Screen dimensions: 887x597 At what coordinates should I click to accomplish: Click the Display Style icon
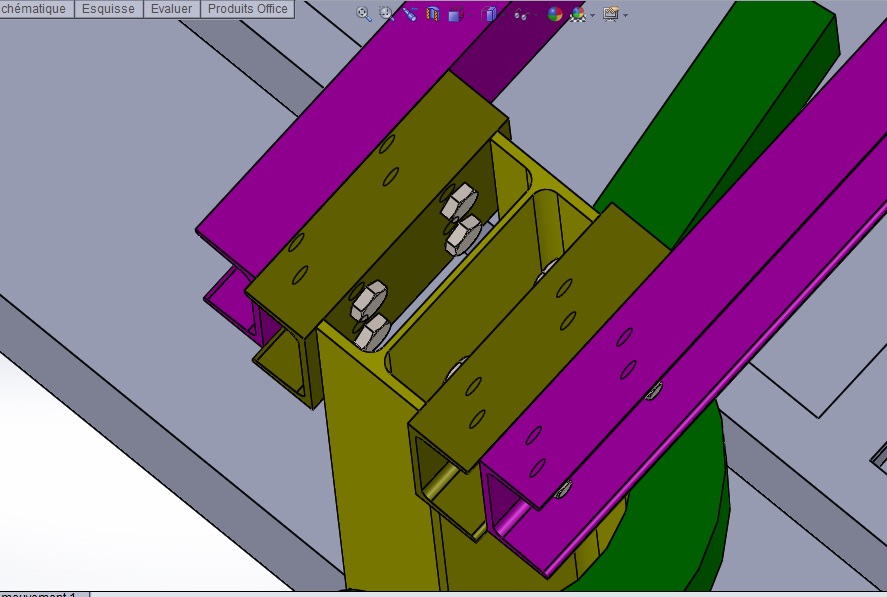pos(488,14)
